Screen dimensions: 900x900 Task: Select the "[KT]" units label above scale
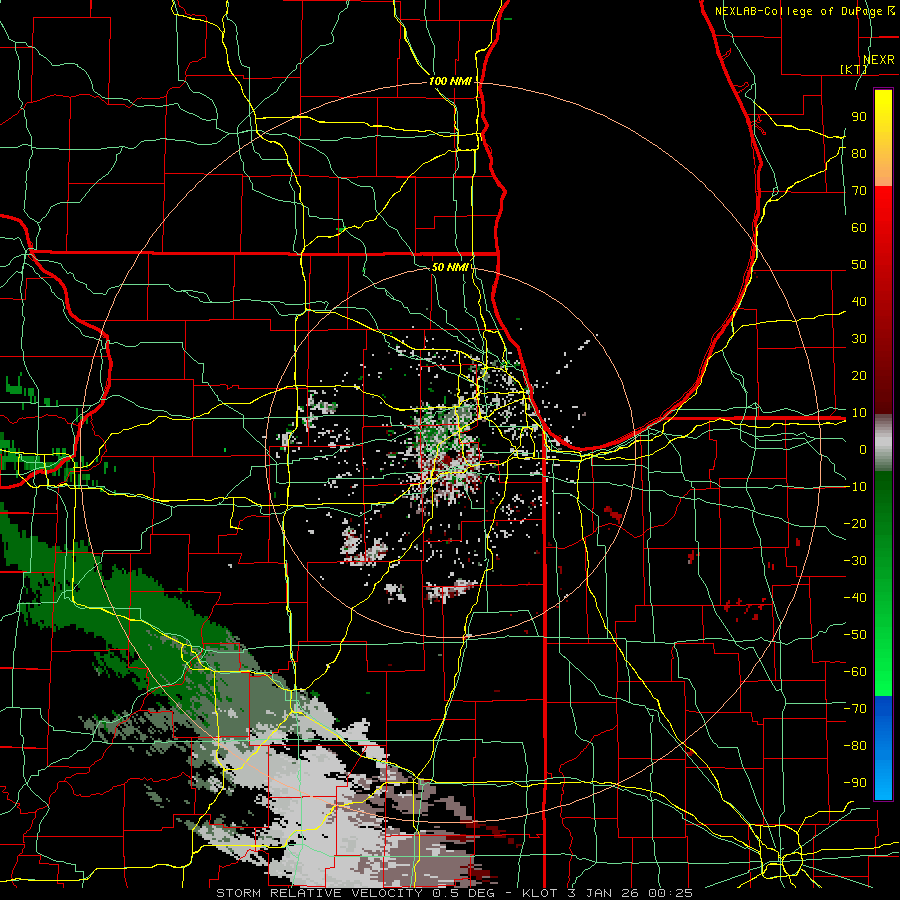[854, 69]
